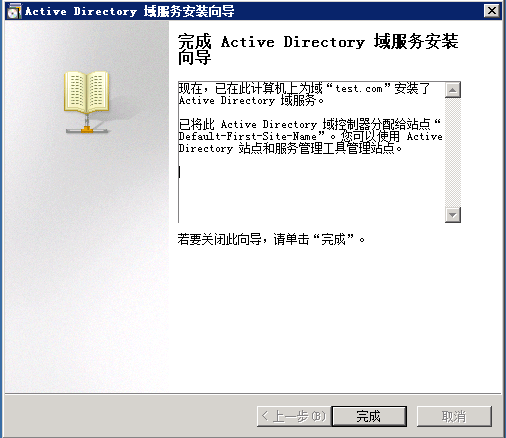Click the scrollbar track in the summary box
The height and width of the screenshot is (438, 506).
453,152
